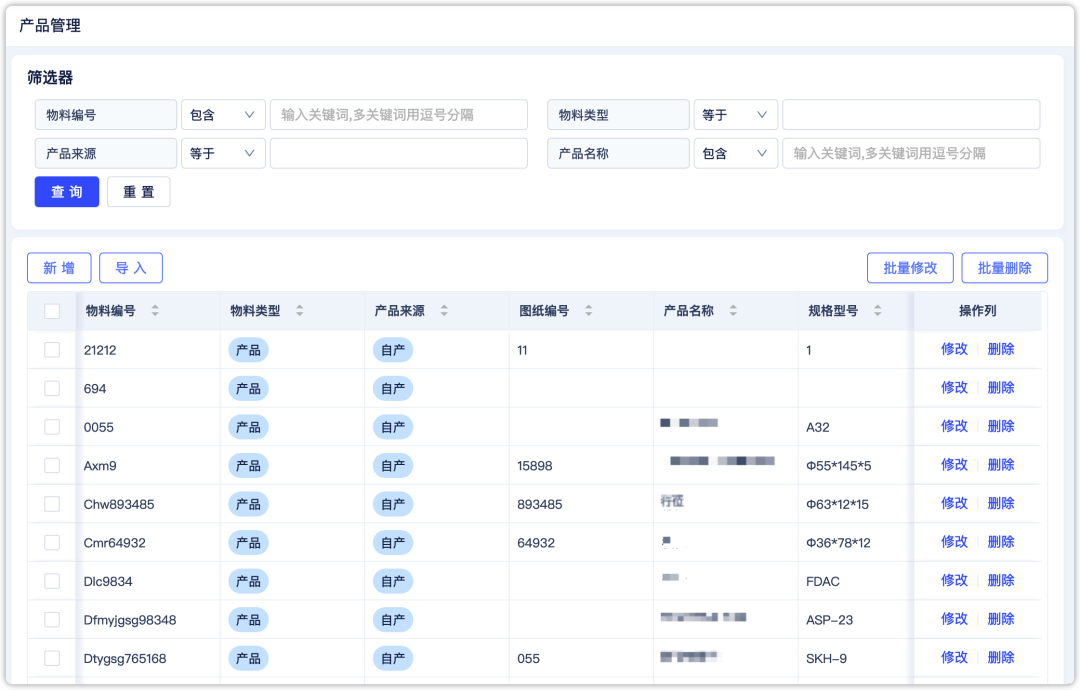Screen dimensions: 1080x690
Task: Open the 等于 dropdown beside 物料类型
Action: (736, 114)
